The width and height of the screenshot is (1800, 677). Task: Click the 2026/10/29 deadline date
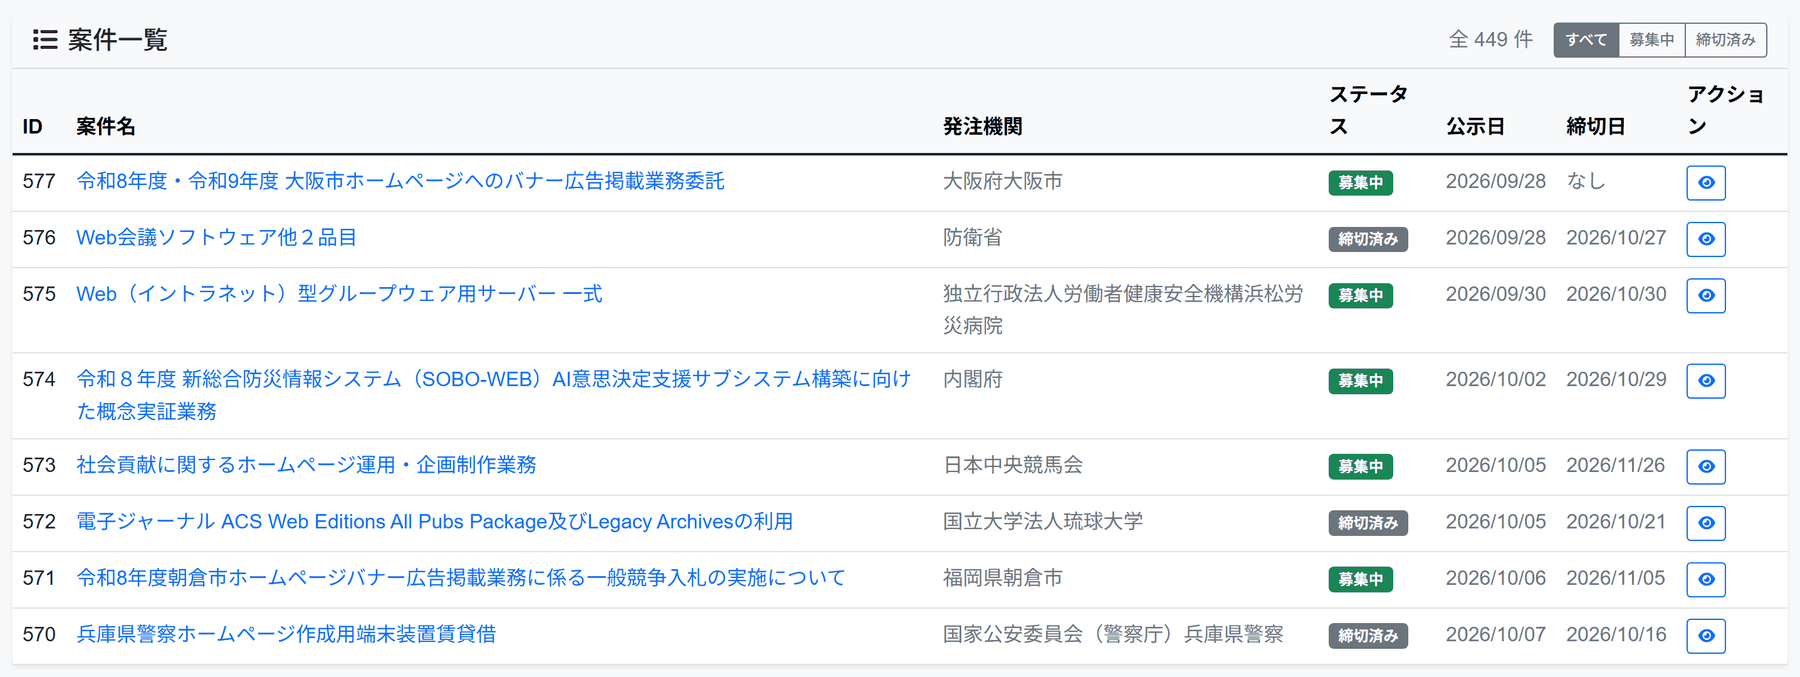pyautogui.click(x=1616, y=379)
